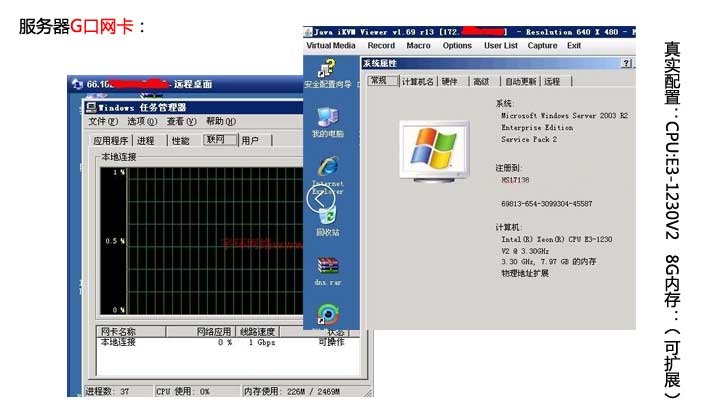Image resolution: width=722 pixels, height=419 pixels.
Task: Switch to the 应用程序 tab
Action: (x=111, y=141)
